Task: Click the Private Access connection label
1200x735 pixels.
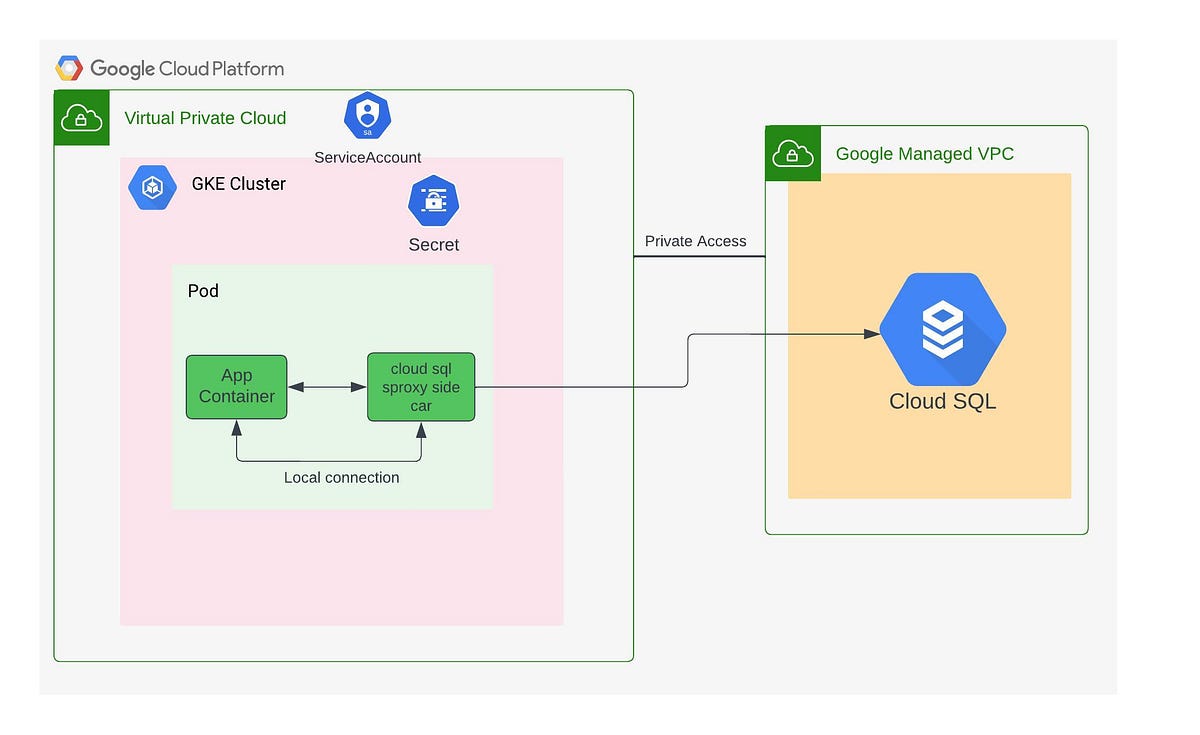Action: point(696,241)
